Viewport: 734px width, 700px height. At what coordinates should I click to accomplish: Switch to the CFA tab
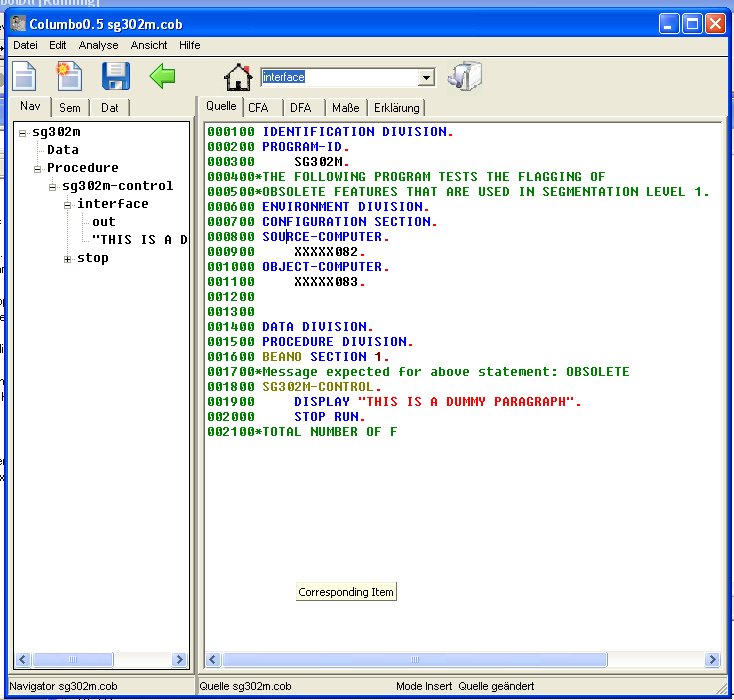(258, 108)
